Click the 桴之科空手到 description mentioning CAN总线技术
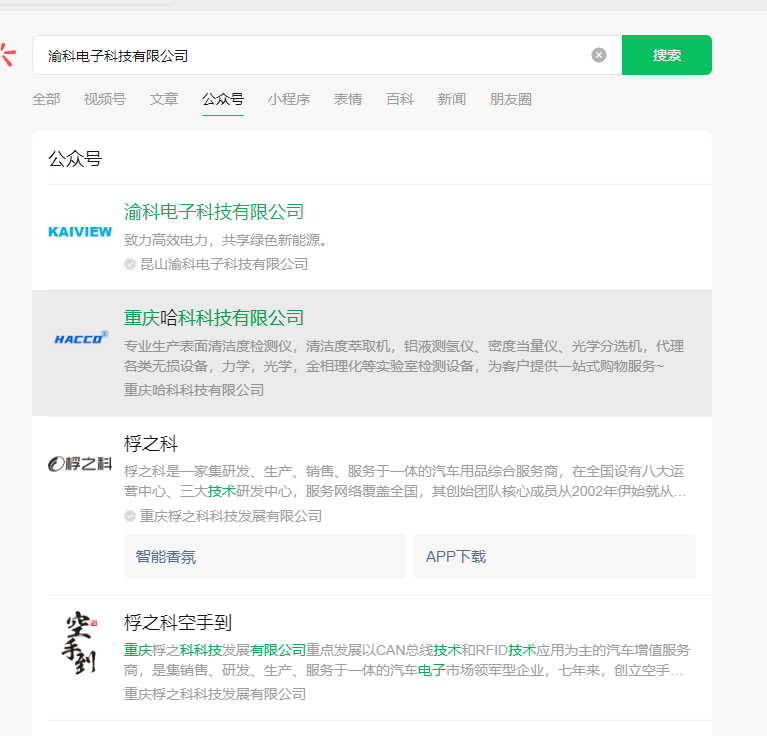Screen dimensions: 767x736 pos(407,660)
